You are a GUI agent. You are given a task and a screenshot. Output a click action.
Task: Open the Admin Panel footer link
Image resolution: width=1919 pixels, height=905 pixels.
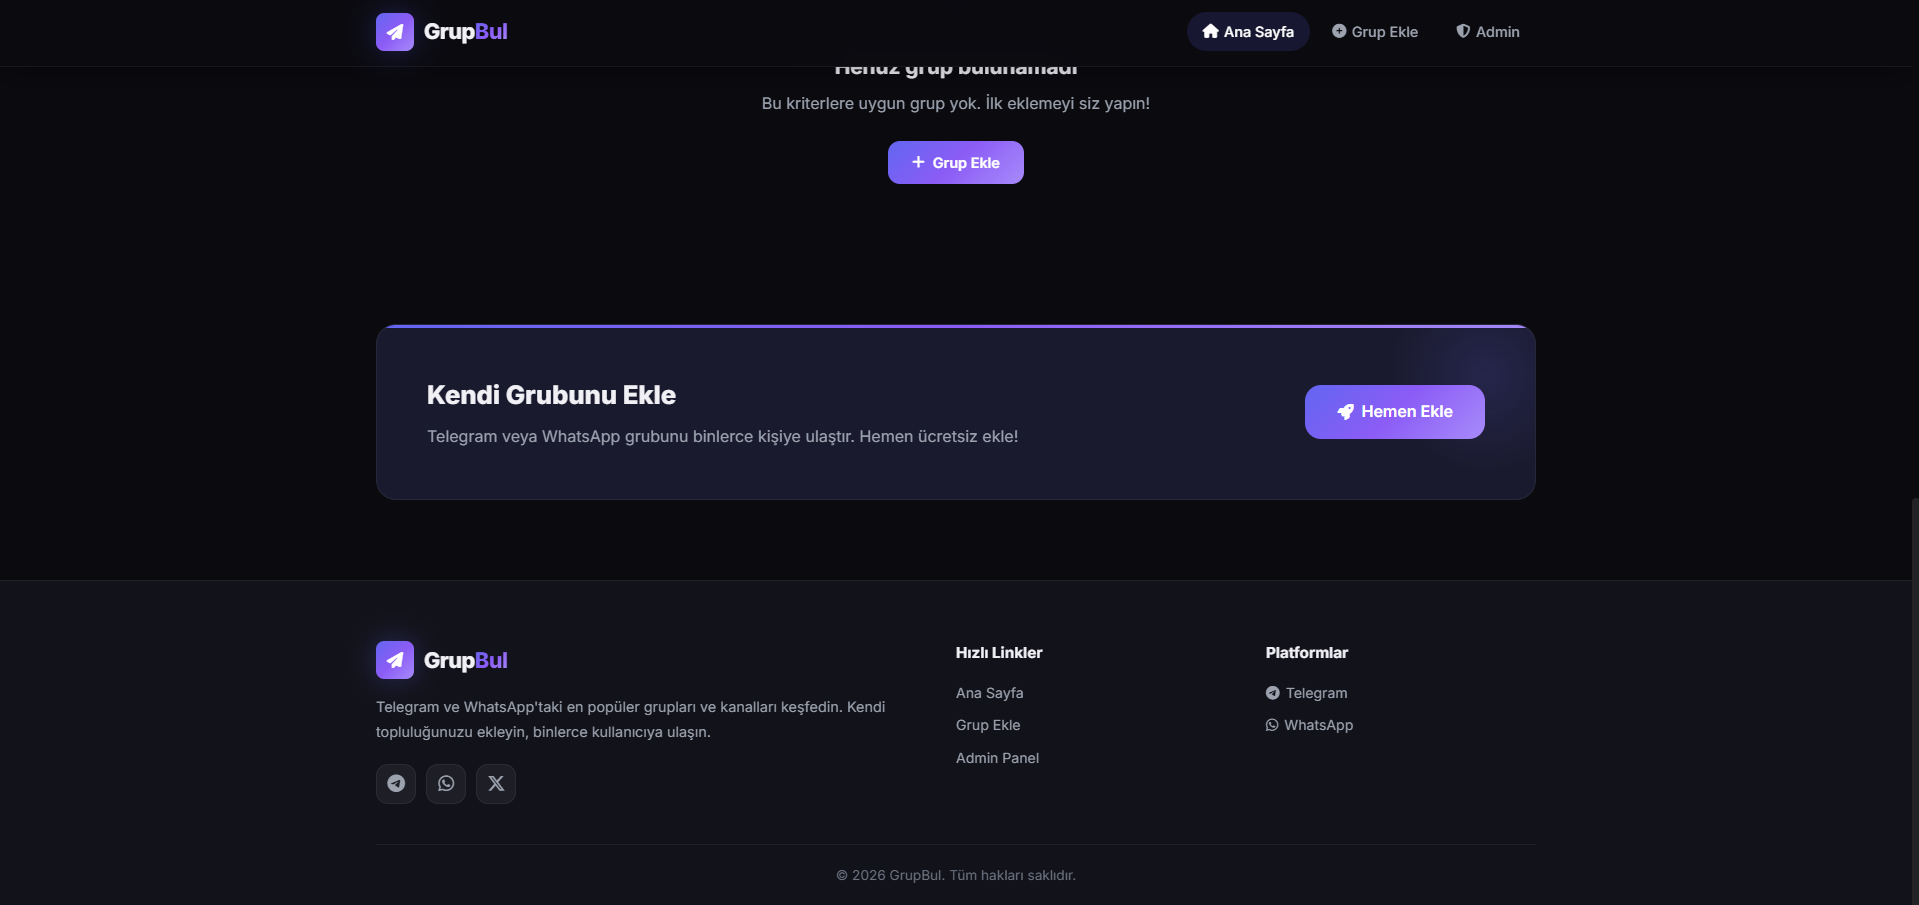(x=997, y=758)
